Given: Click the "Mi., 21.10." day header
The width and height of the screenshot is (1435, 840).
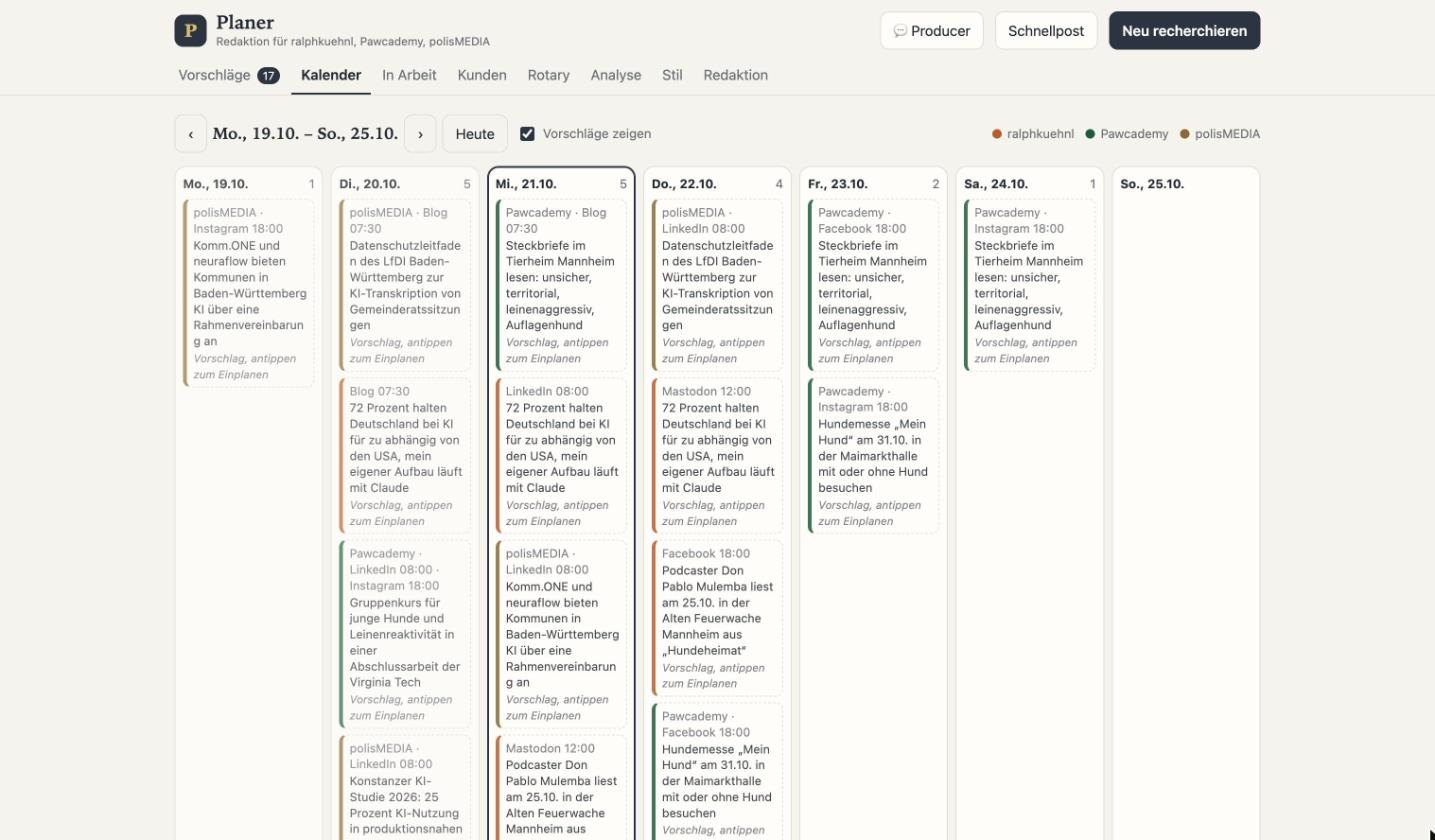Looking at the screenshot, I should (x=526, y=184).
